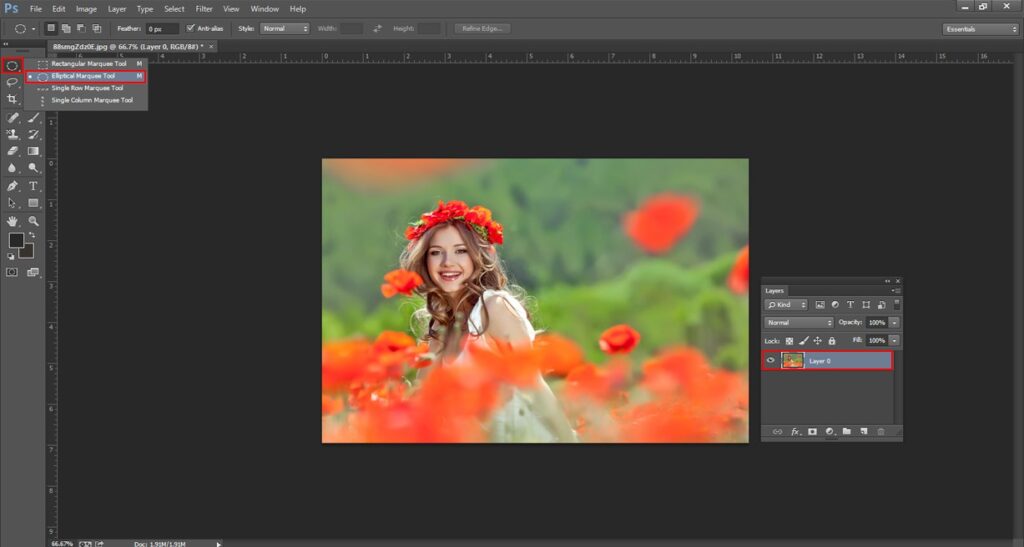
Task: Select the Pen tool
Action: (x=12, y=186)
